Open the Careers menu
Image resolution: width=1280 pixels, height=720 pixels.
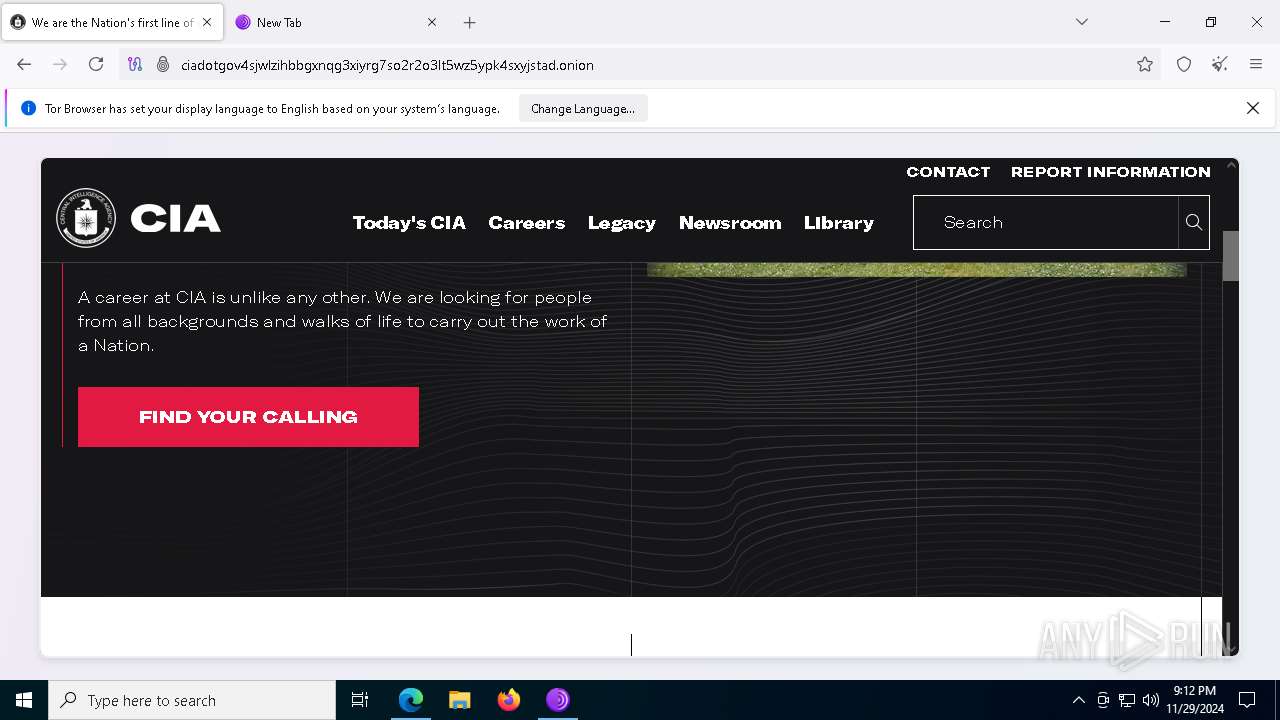coord(527,223)
